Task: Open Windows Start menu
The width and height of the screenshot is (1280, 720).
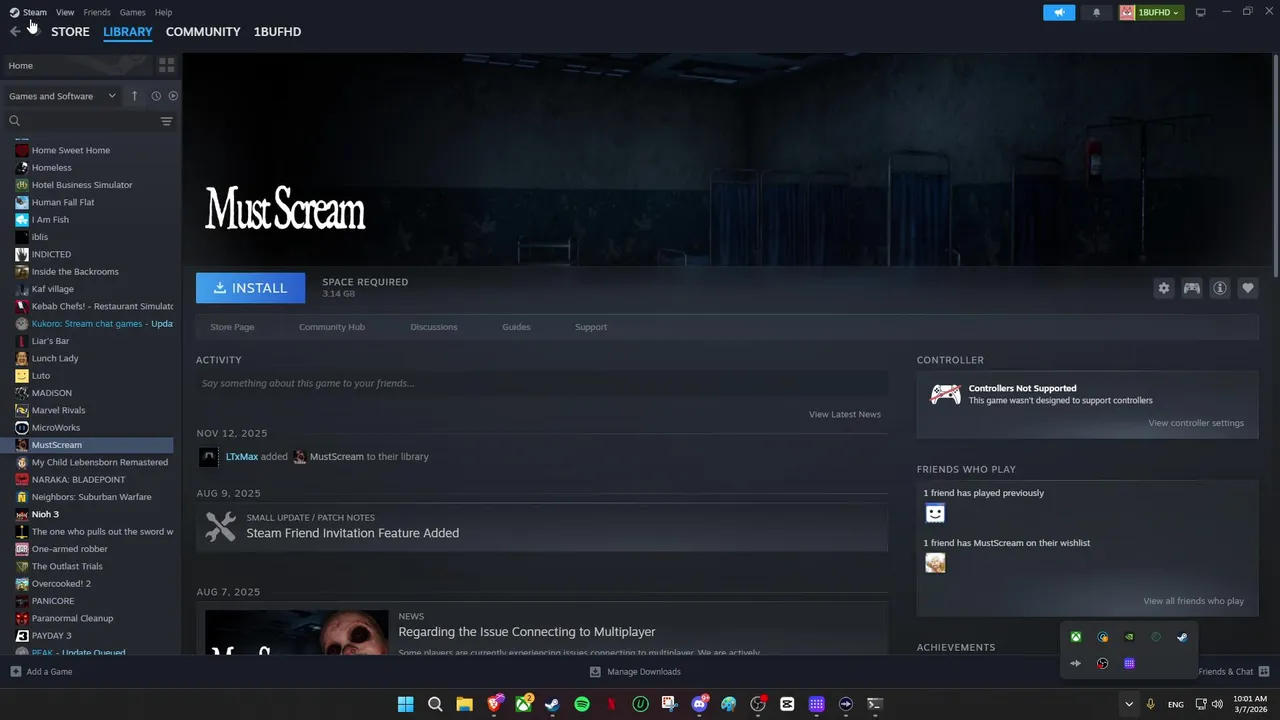Action: pyautogui.click(x=405, y=704)
